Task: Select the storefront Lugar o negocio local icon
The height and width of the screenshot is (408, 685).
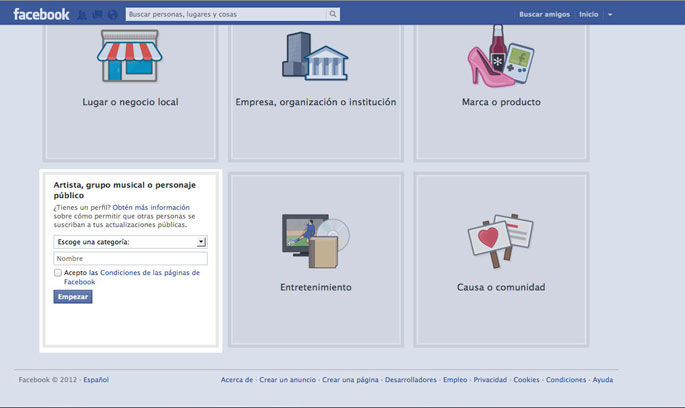Action: 129,56
